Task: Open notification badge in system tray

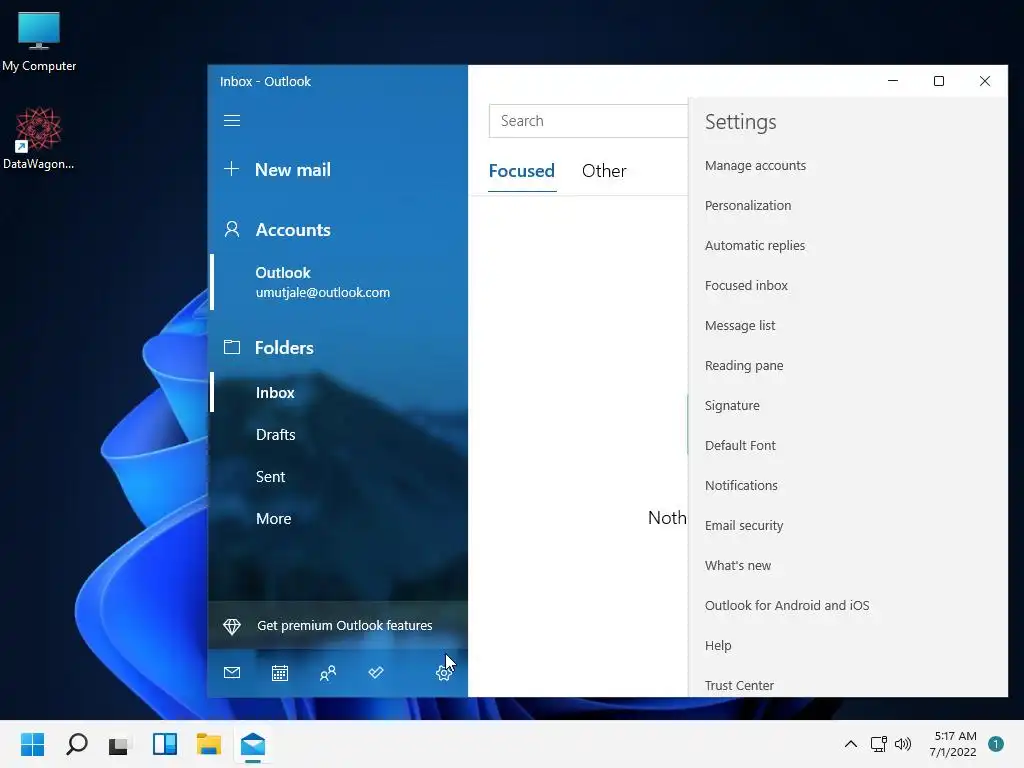Action: coord(996,744)
